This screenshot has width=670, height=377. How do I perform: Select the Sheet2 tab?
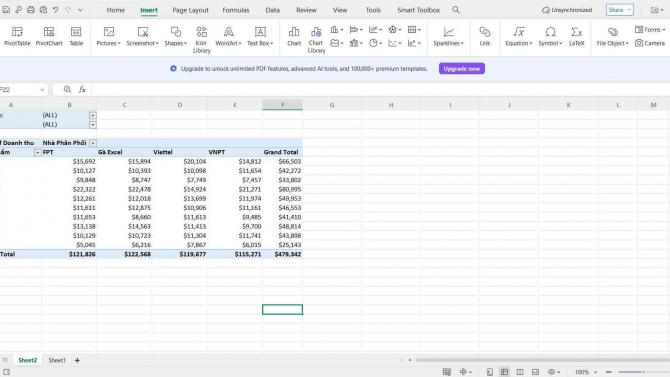click(x=27, y=360)
